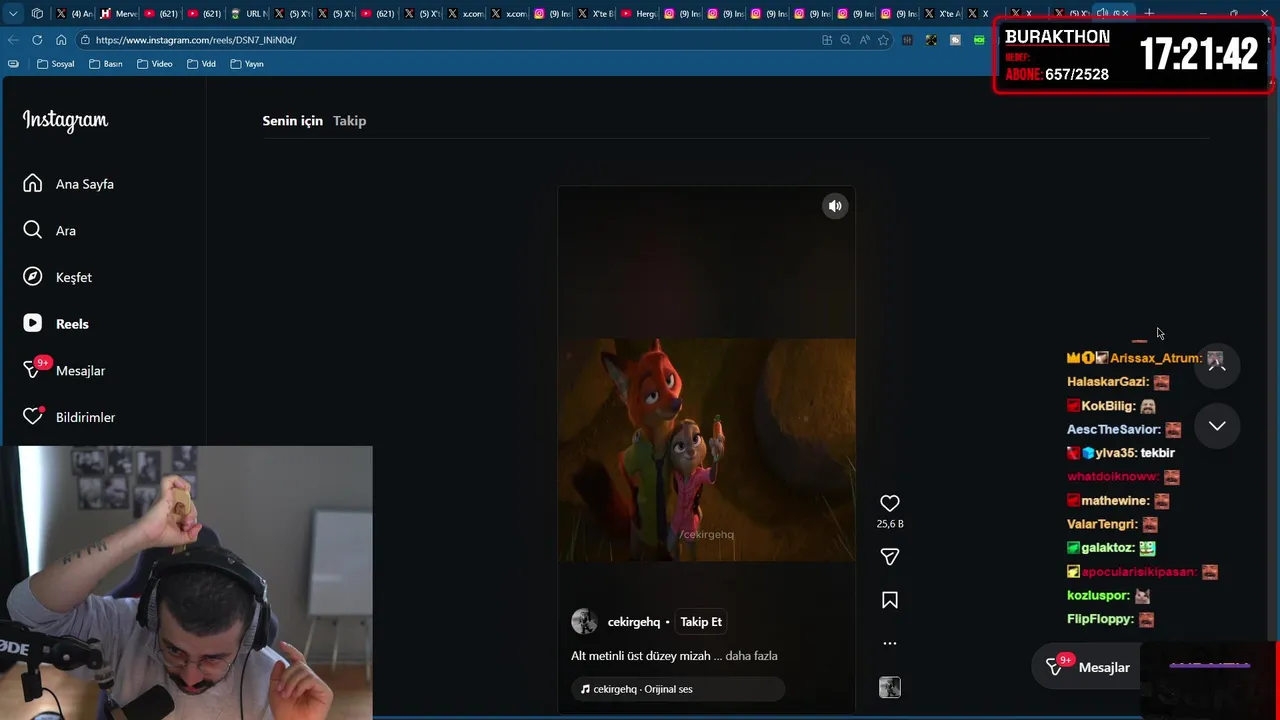Mute reel audio with speaker icon
This screenshot has height=720, width=1280.
[x=835, y=206]
